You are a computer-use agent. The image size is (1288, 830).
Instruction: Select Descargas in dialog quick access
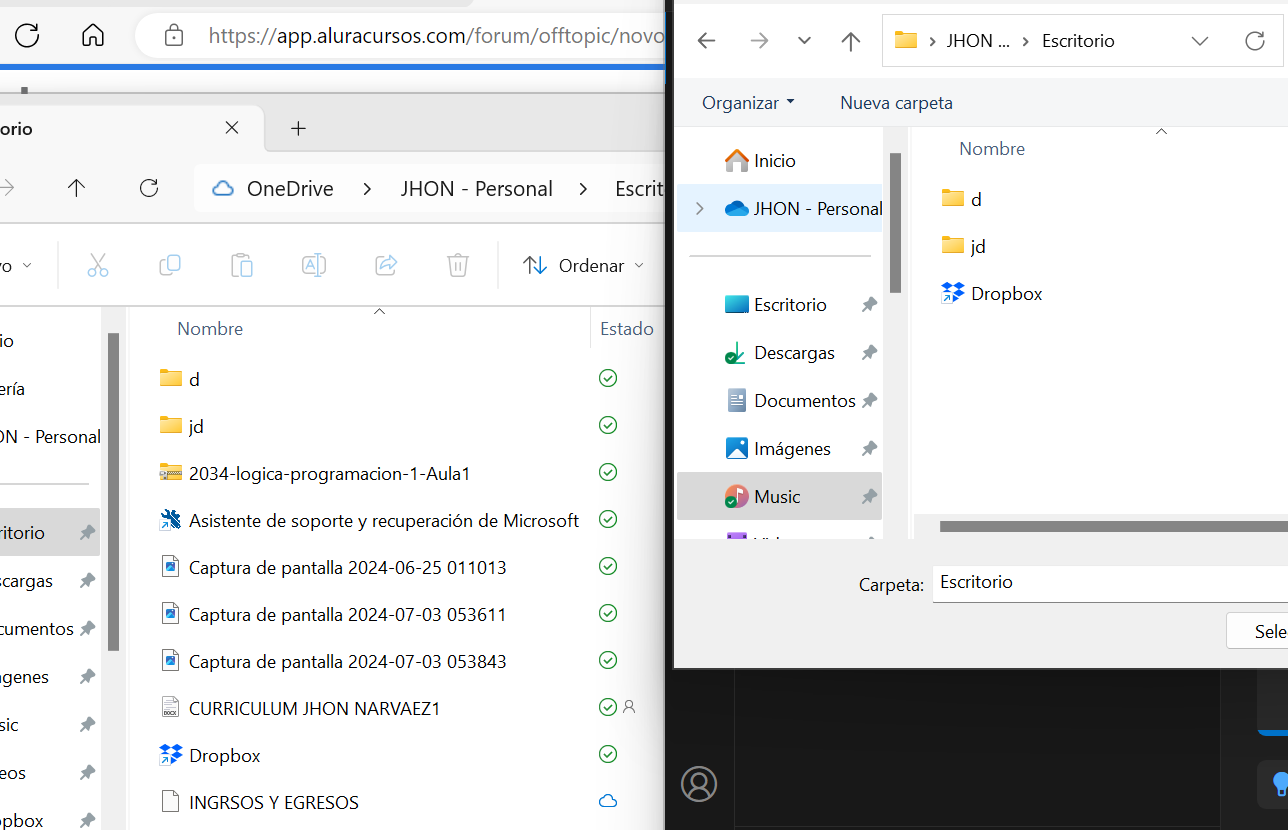point(794,353)
